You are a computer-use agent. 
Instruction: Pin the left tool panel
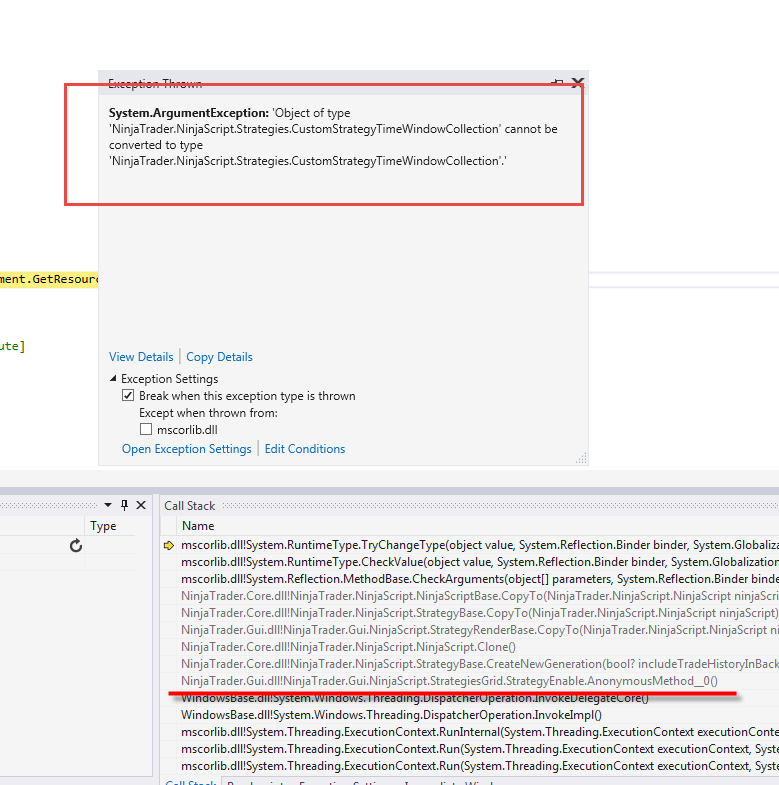(x=125, y=505)
